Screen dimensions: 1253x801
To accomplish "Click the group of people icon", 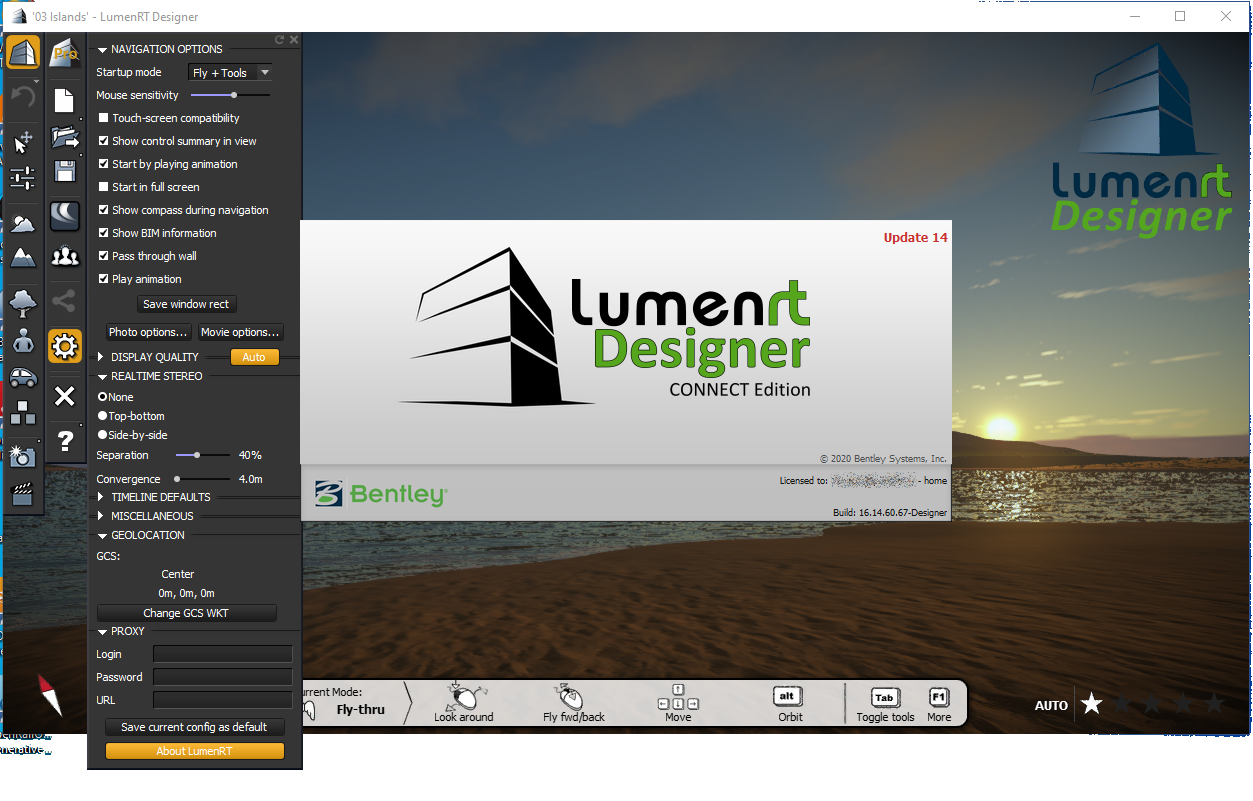I will tap(65, 257).
